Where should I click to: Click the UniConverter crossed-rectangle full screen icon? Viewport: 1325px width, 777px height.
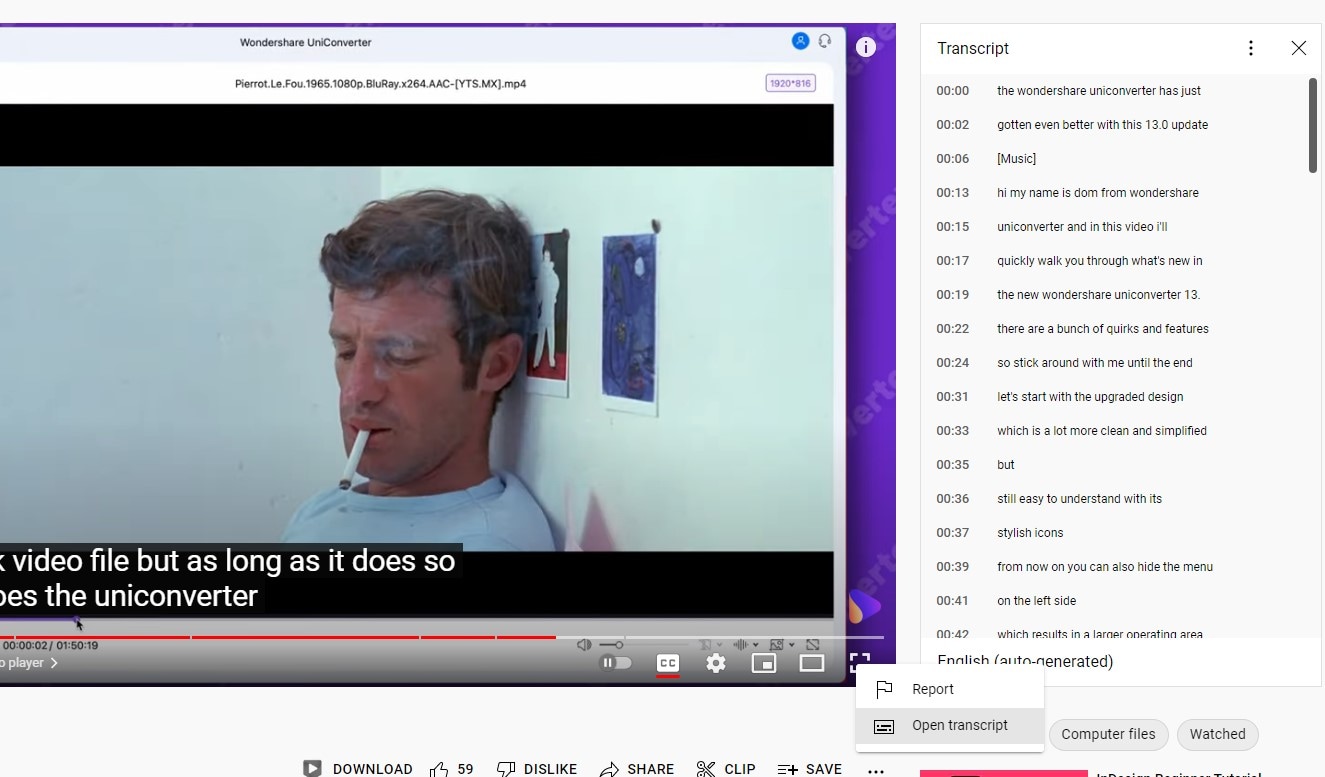(x=813, y=645)
